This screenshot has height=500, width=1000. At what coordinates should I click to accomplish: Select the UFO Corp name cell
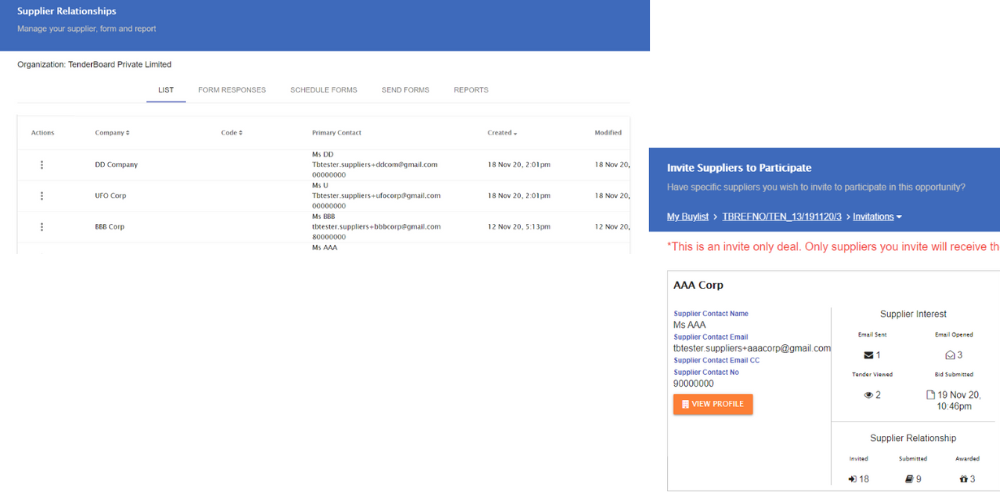(x=110, y=196)
